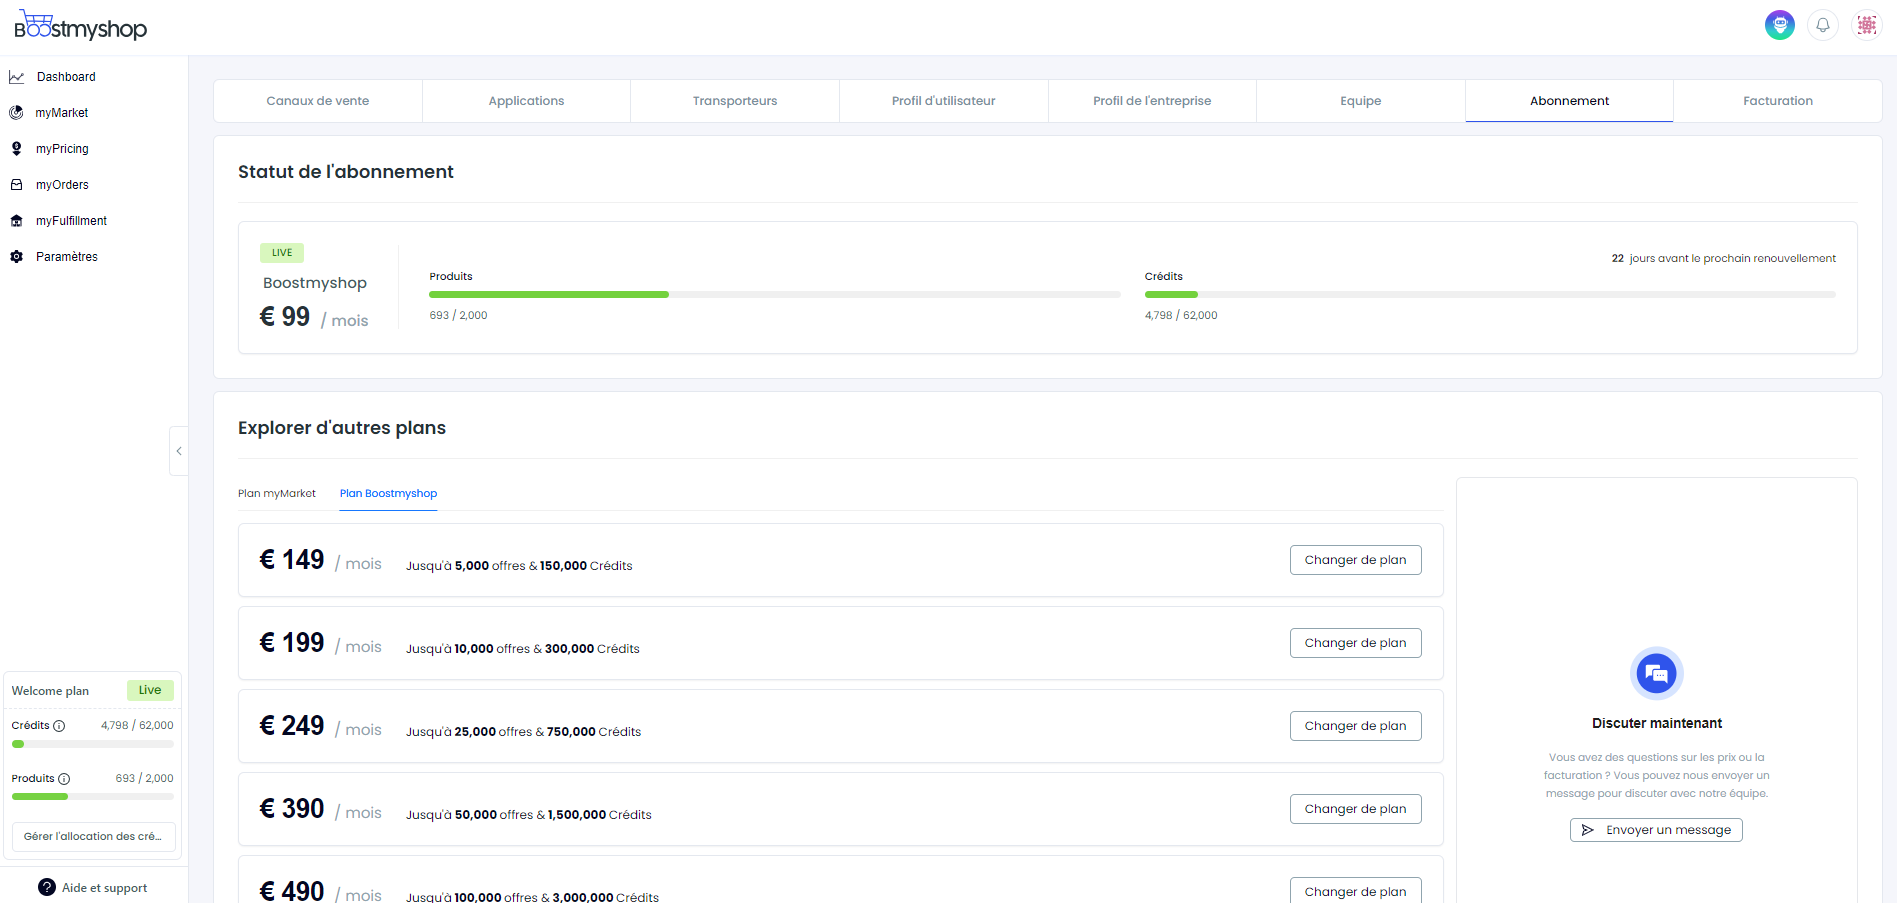Open the notifications bell icon
Screen dimensions: 1897x903
coord(1823,25)
